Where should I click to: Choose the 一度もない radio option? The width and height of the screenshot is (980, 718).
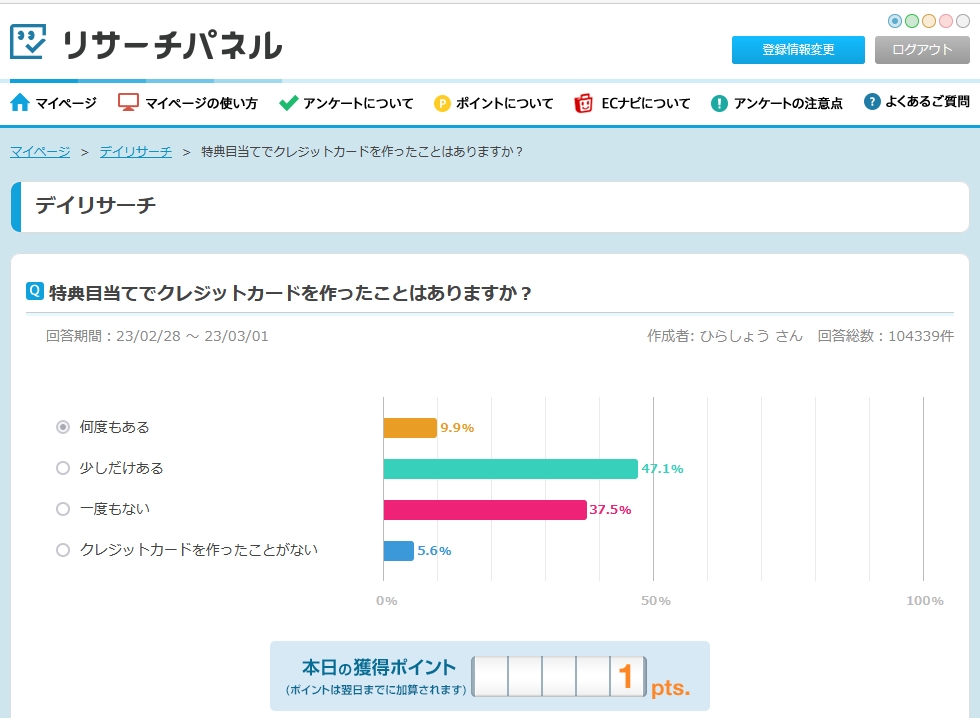click(x=63, y=509)
